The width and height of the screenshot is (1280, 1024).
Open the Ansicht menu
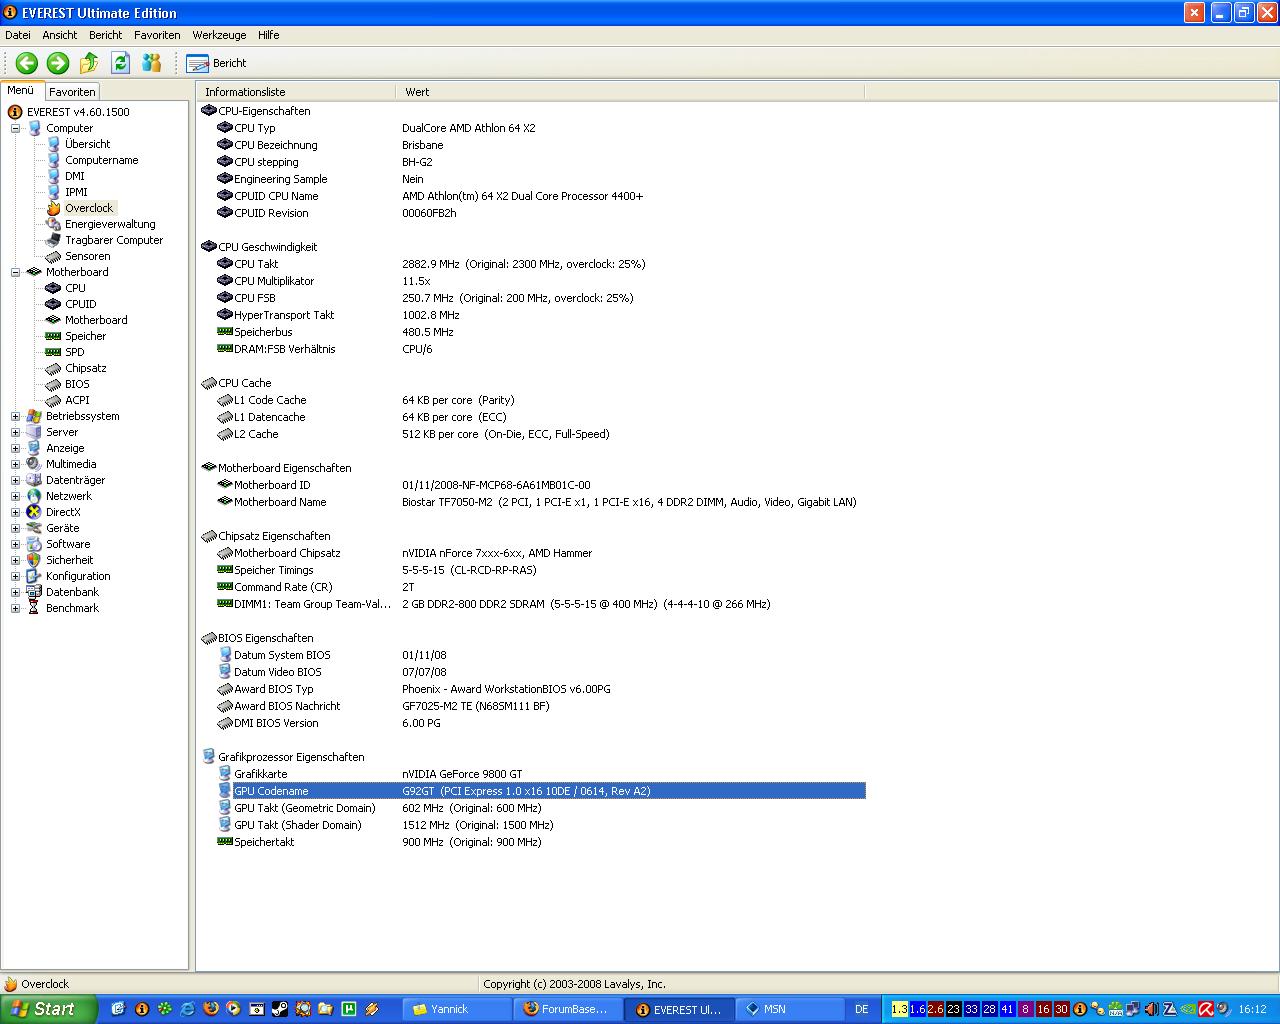click(60, 35)
